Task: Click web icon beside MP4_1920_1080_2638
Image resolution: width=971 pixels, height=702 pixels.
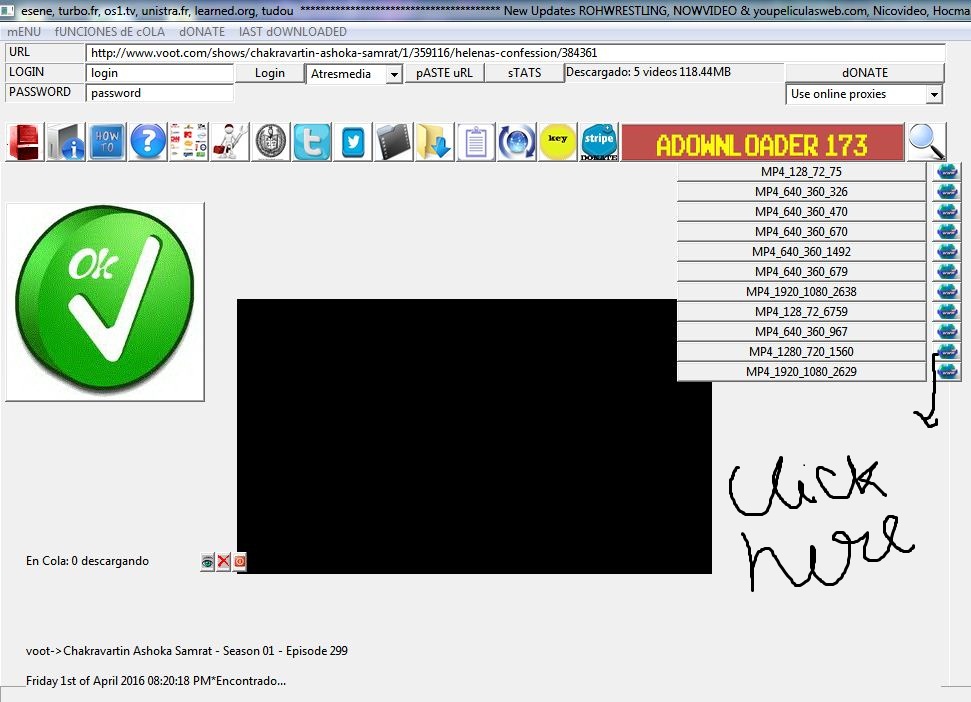Action: pyautogui.click(x=947, y=291)
